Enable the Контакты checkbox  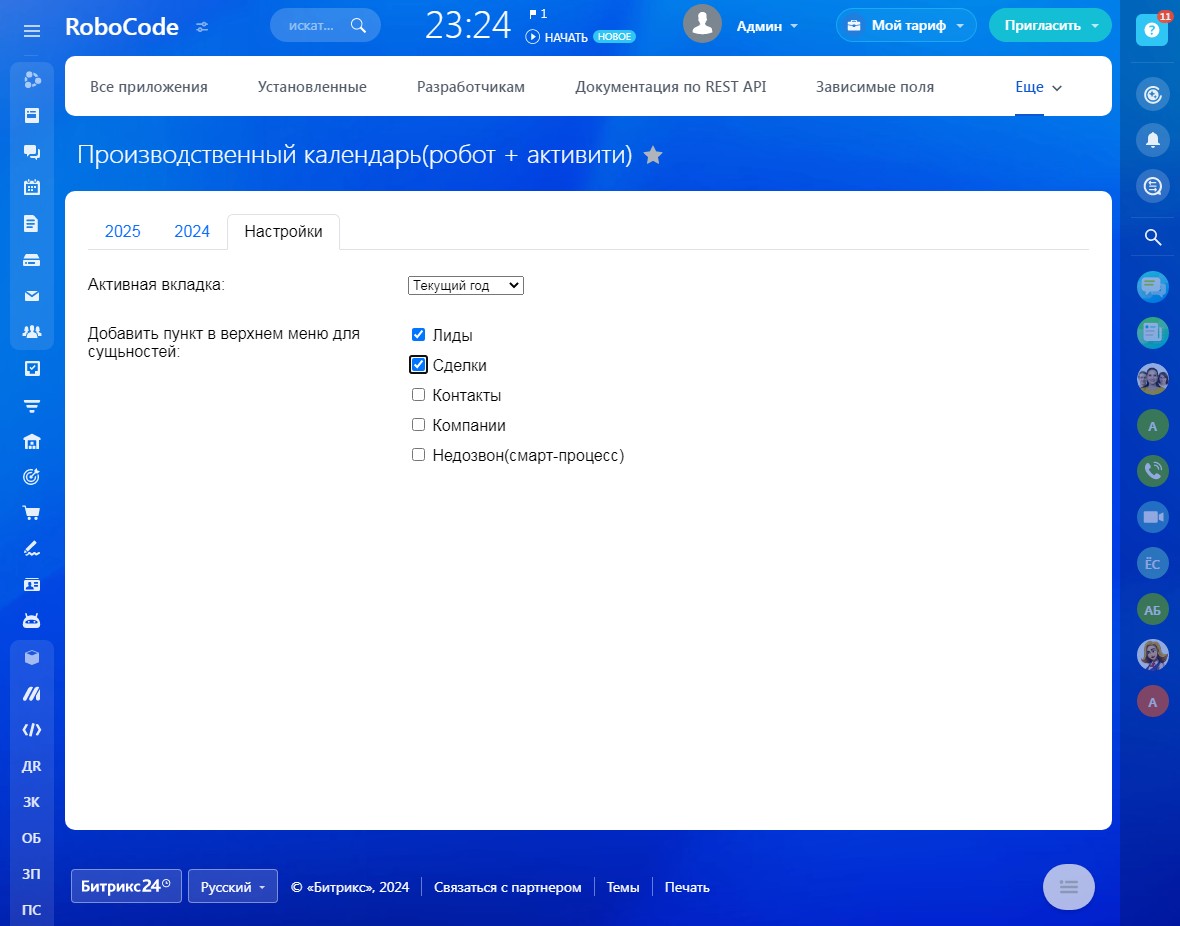tap(419, 395)
